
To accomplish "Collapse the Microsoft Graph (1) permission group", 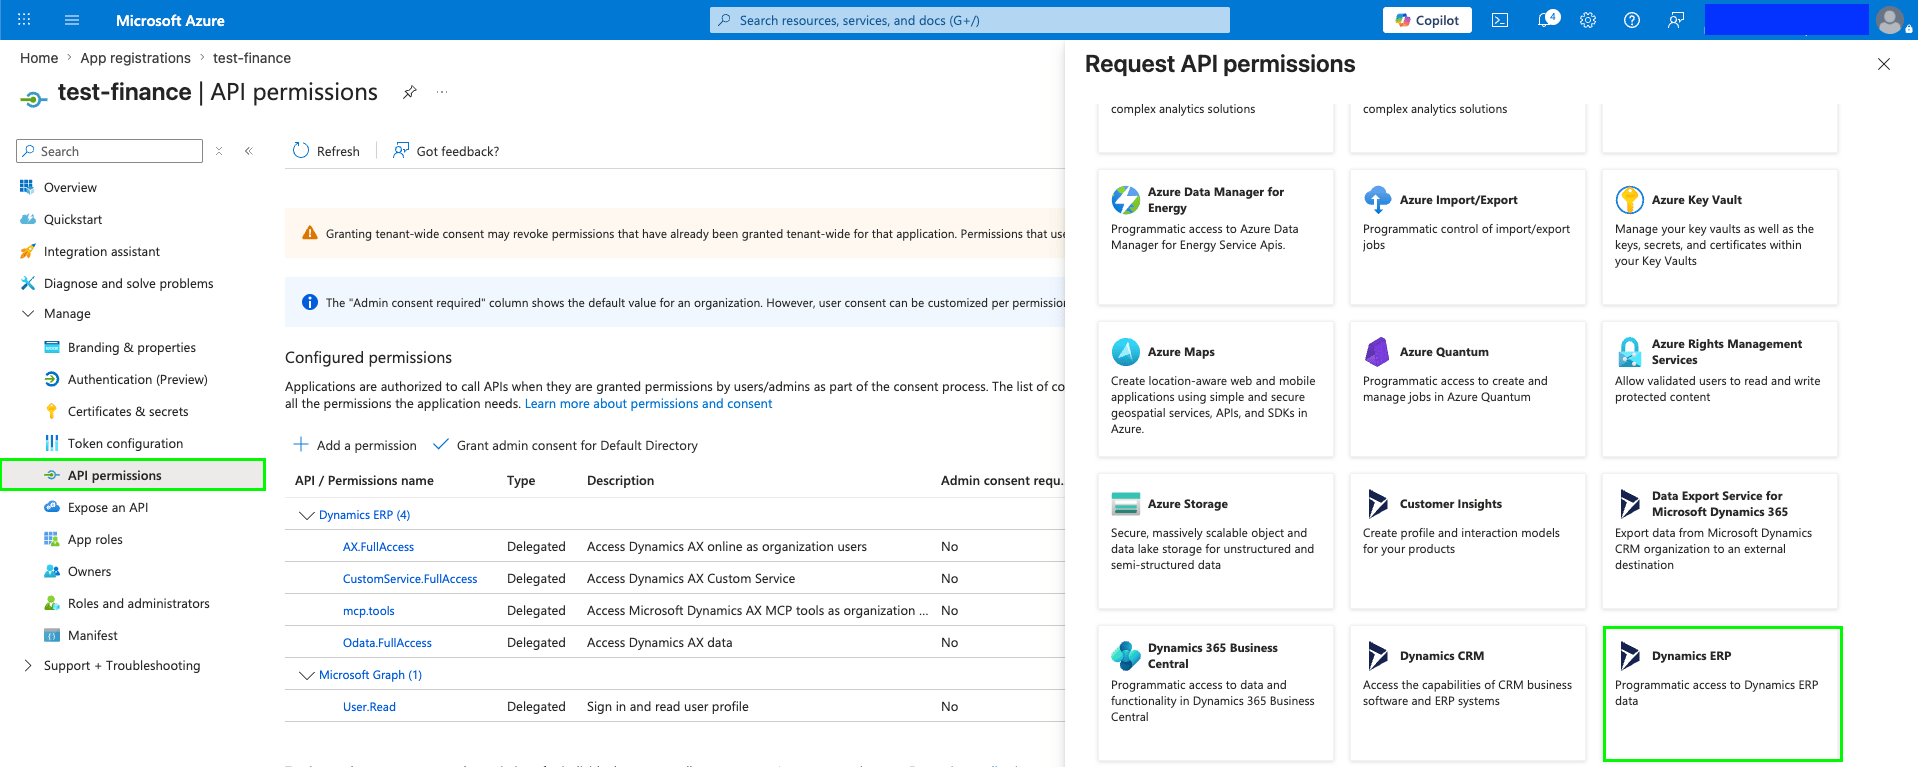I will [307, 675].
